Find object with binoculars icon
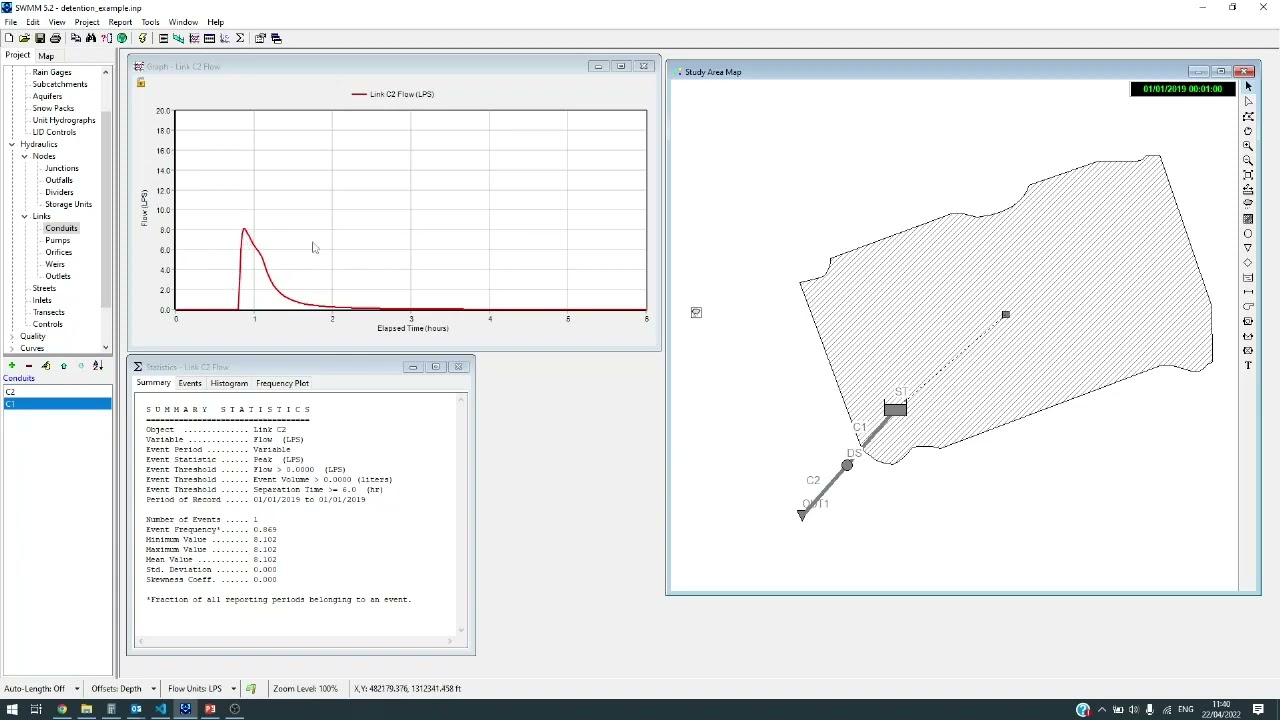 click(x=90, y=38)
